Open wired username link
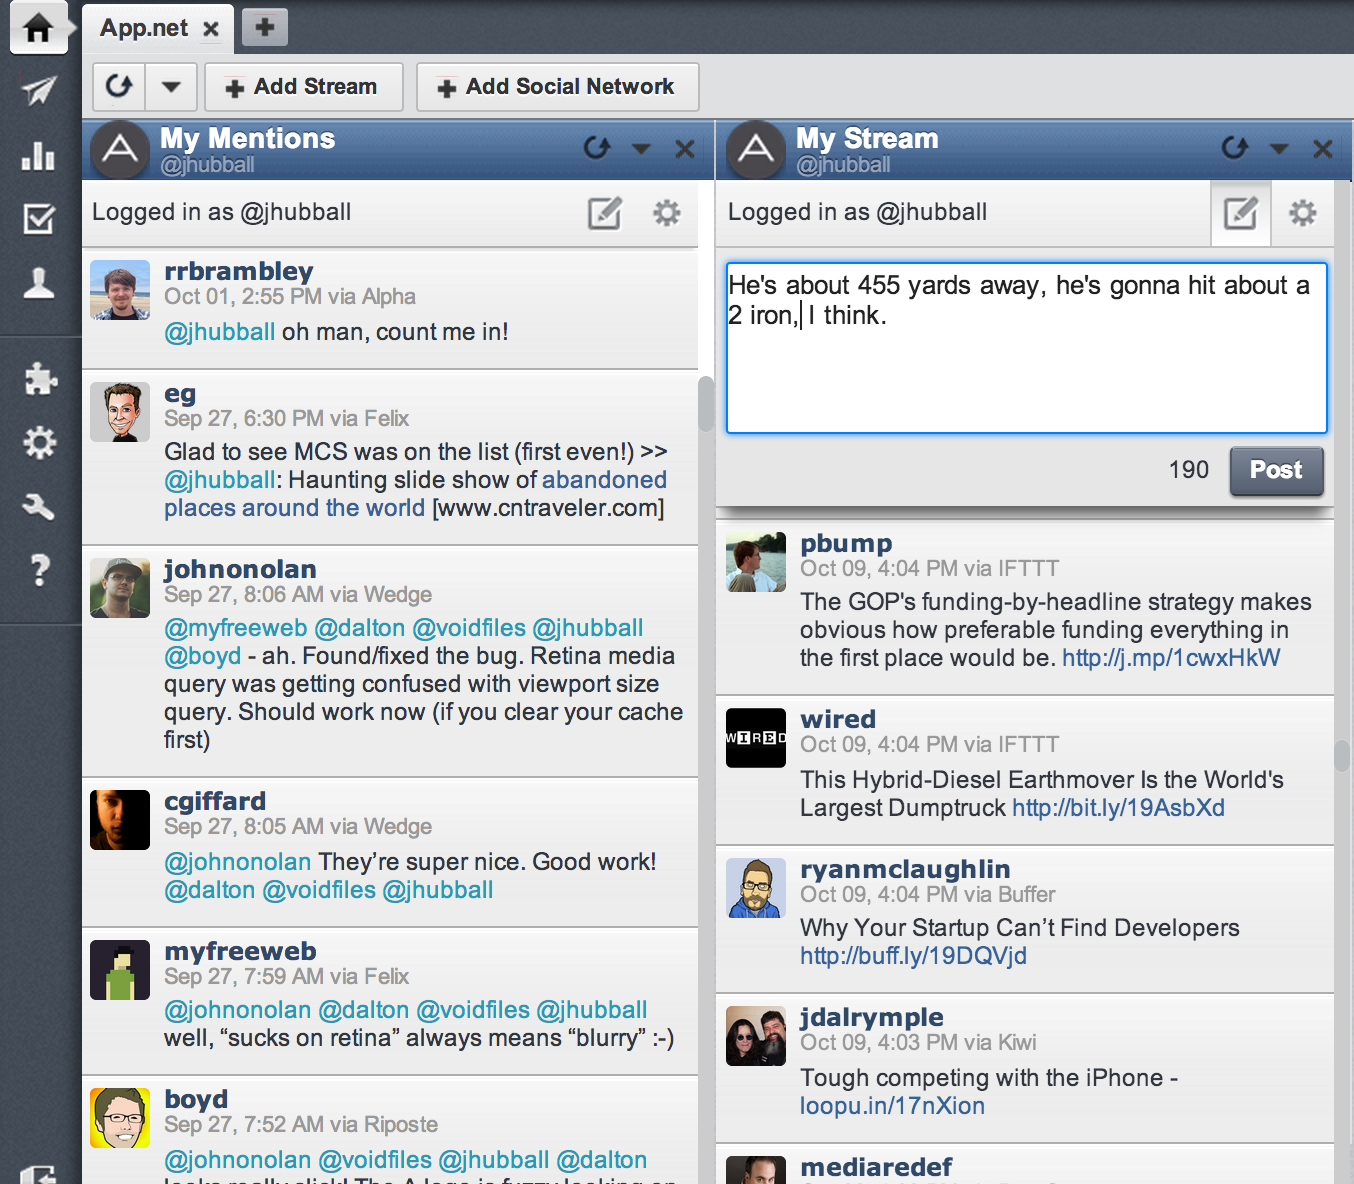 [x=838, y=719]
